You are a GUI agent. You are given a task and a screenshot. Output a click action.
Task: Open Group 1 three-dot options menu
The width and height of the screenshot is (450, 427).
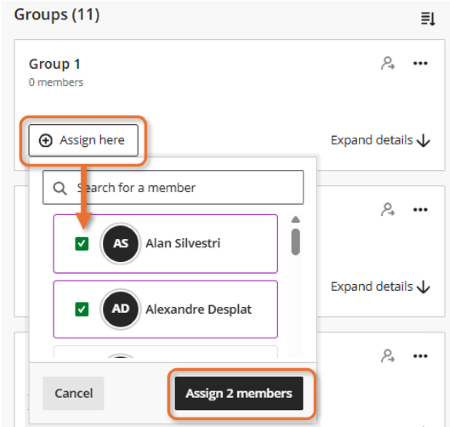[420, 63]
